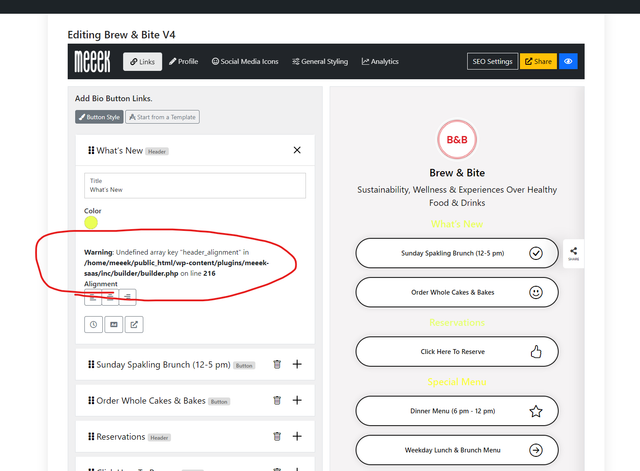
Task: Click arrow icon on Weekday Lunch button
Action: point(536,450)
